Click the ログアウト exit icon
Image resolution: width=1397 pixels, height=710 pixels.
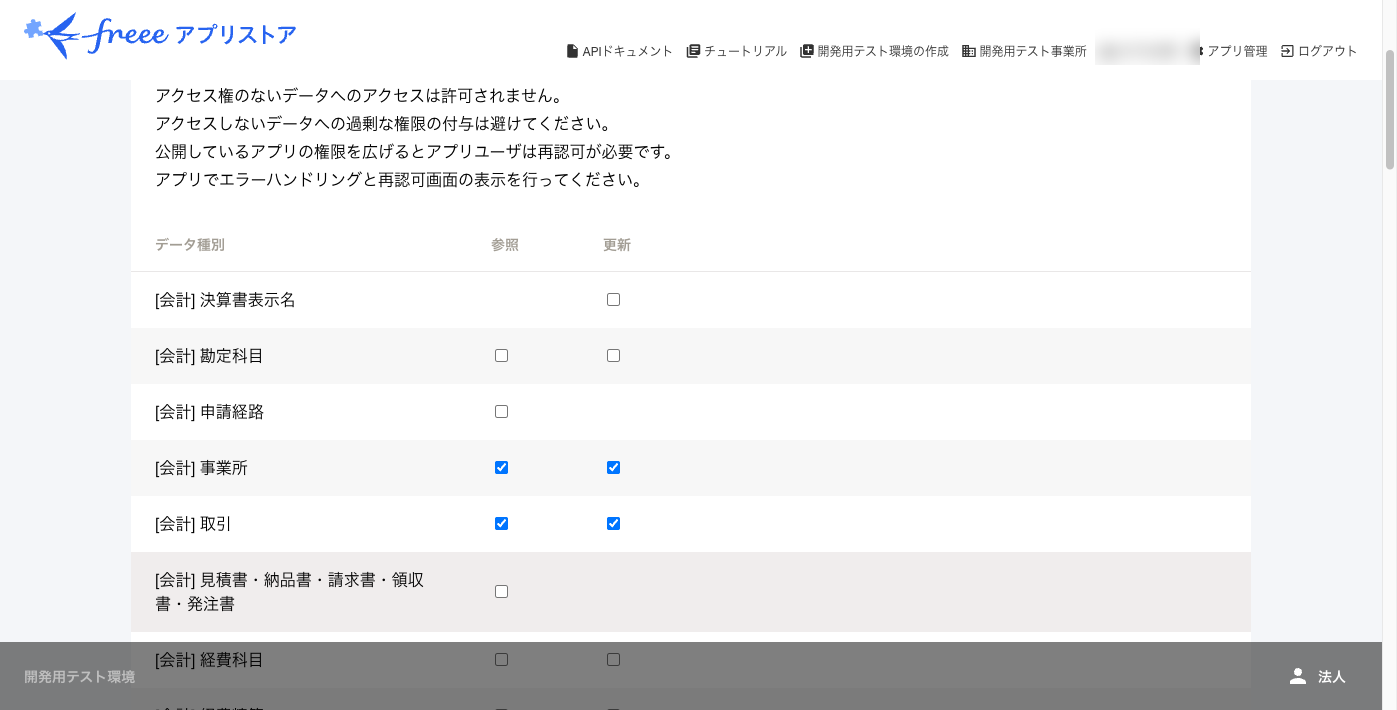(x=1287, y=51)
